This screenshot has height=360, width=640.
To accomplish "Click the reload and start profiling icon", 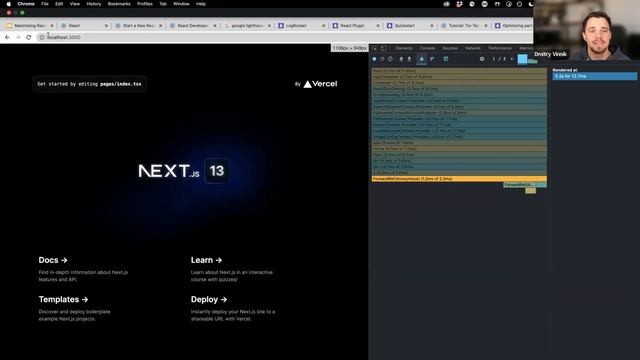I will click(382, 59).
